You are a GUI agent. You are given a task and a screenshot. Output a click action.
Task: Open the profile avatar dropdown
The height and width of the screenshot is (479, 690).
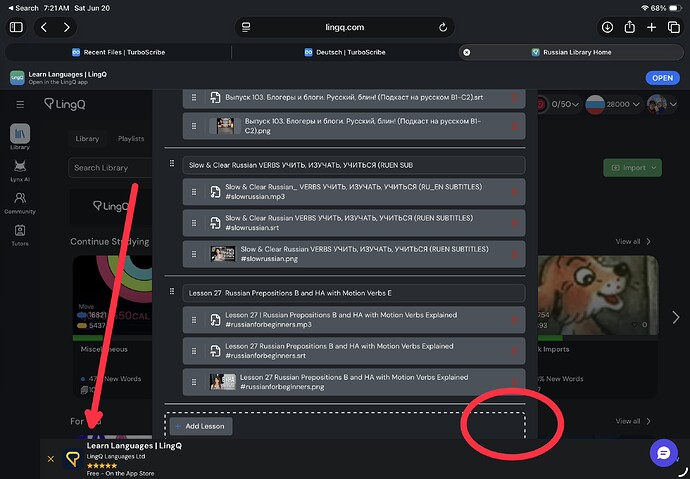tap(662, 104)
